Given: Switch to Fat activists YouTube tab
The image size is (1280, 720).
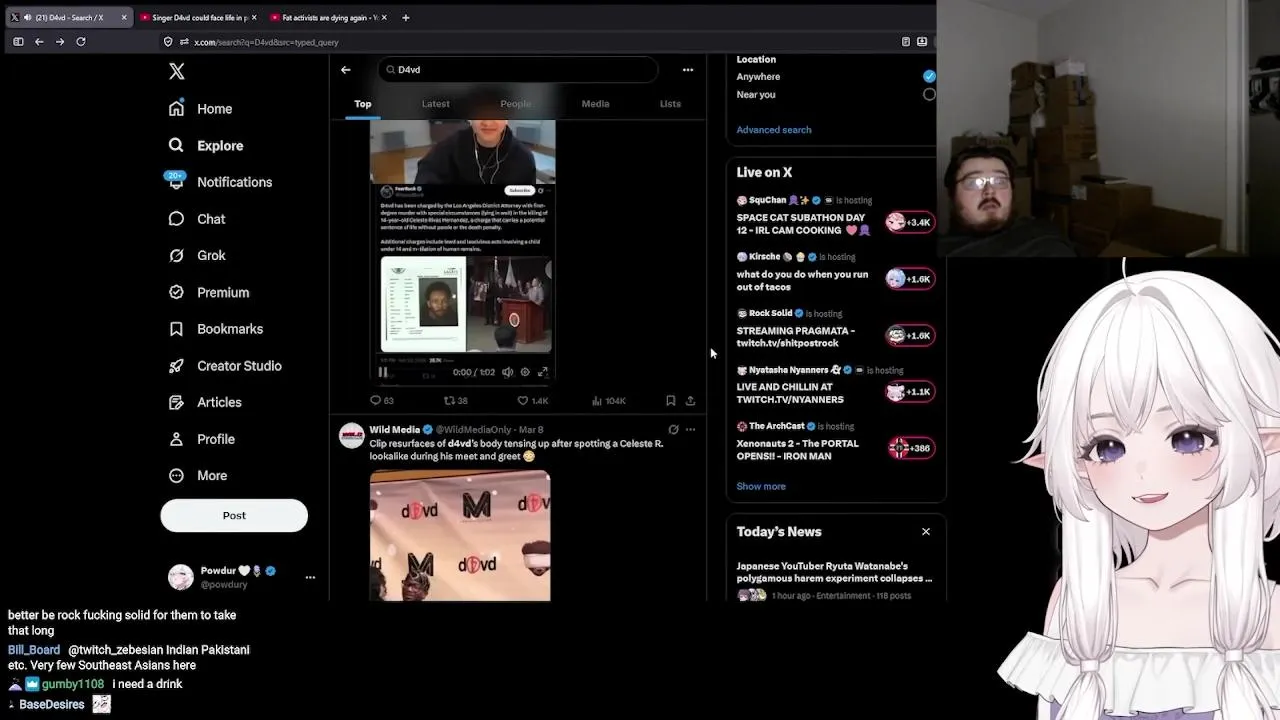Looking at the screenshot, I should click(329, 17).
